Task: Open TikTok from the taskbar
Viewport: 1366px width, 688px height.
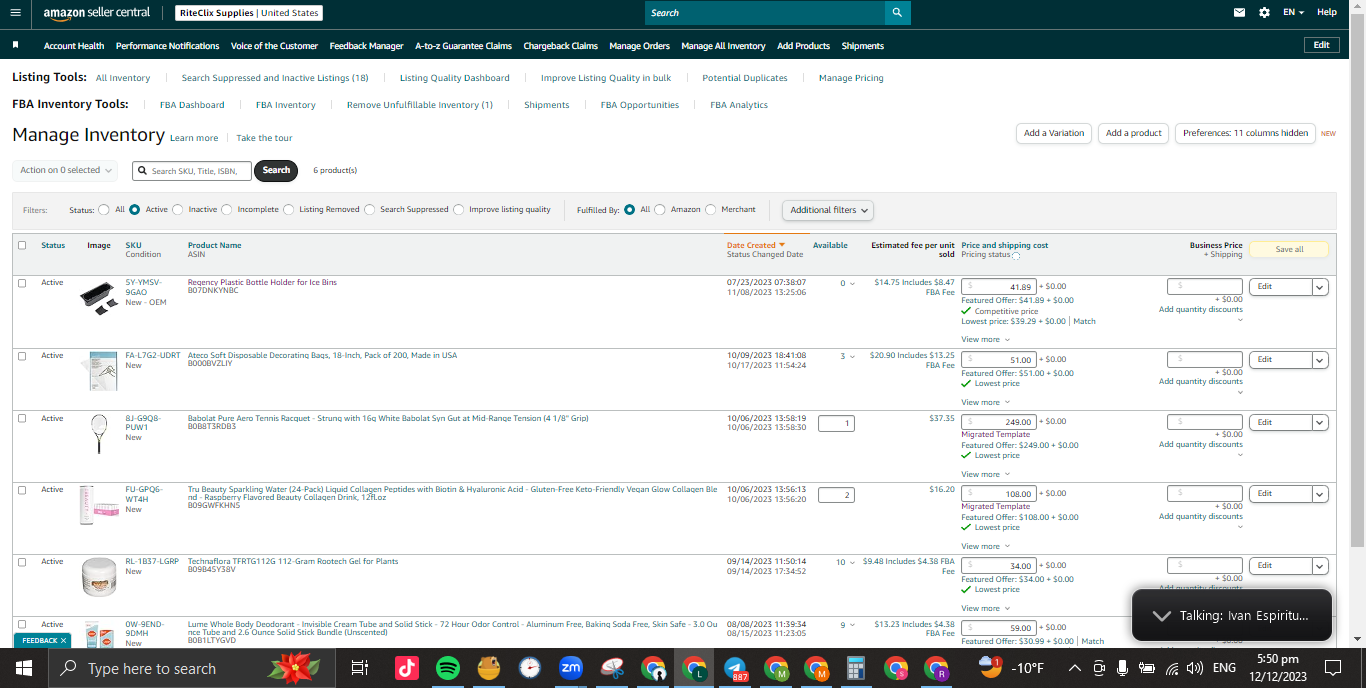Action: pos(406,668)
